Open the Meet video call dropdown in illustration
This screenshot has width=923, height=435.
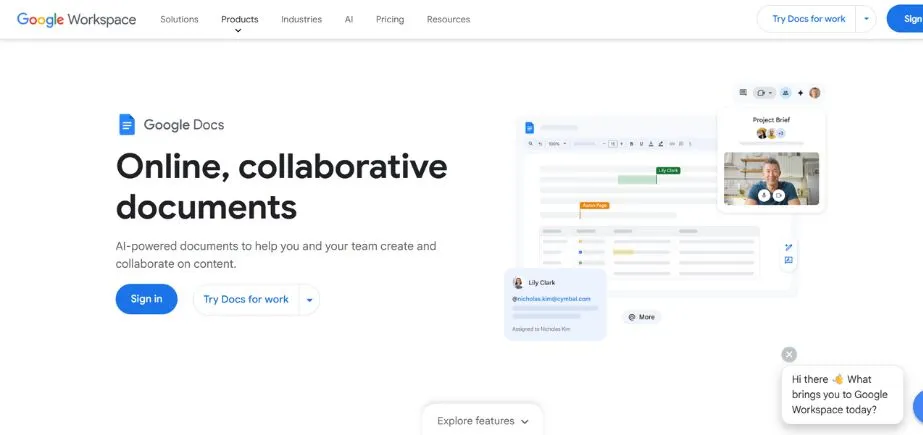click(764, 92)
